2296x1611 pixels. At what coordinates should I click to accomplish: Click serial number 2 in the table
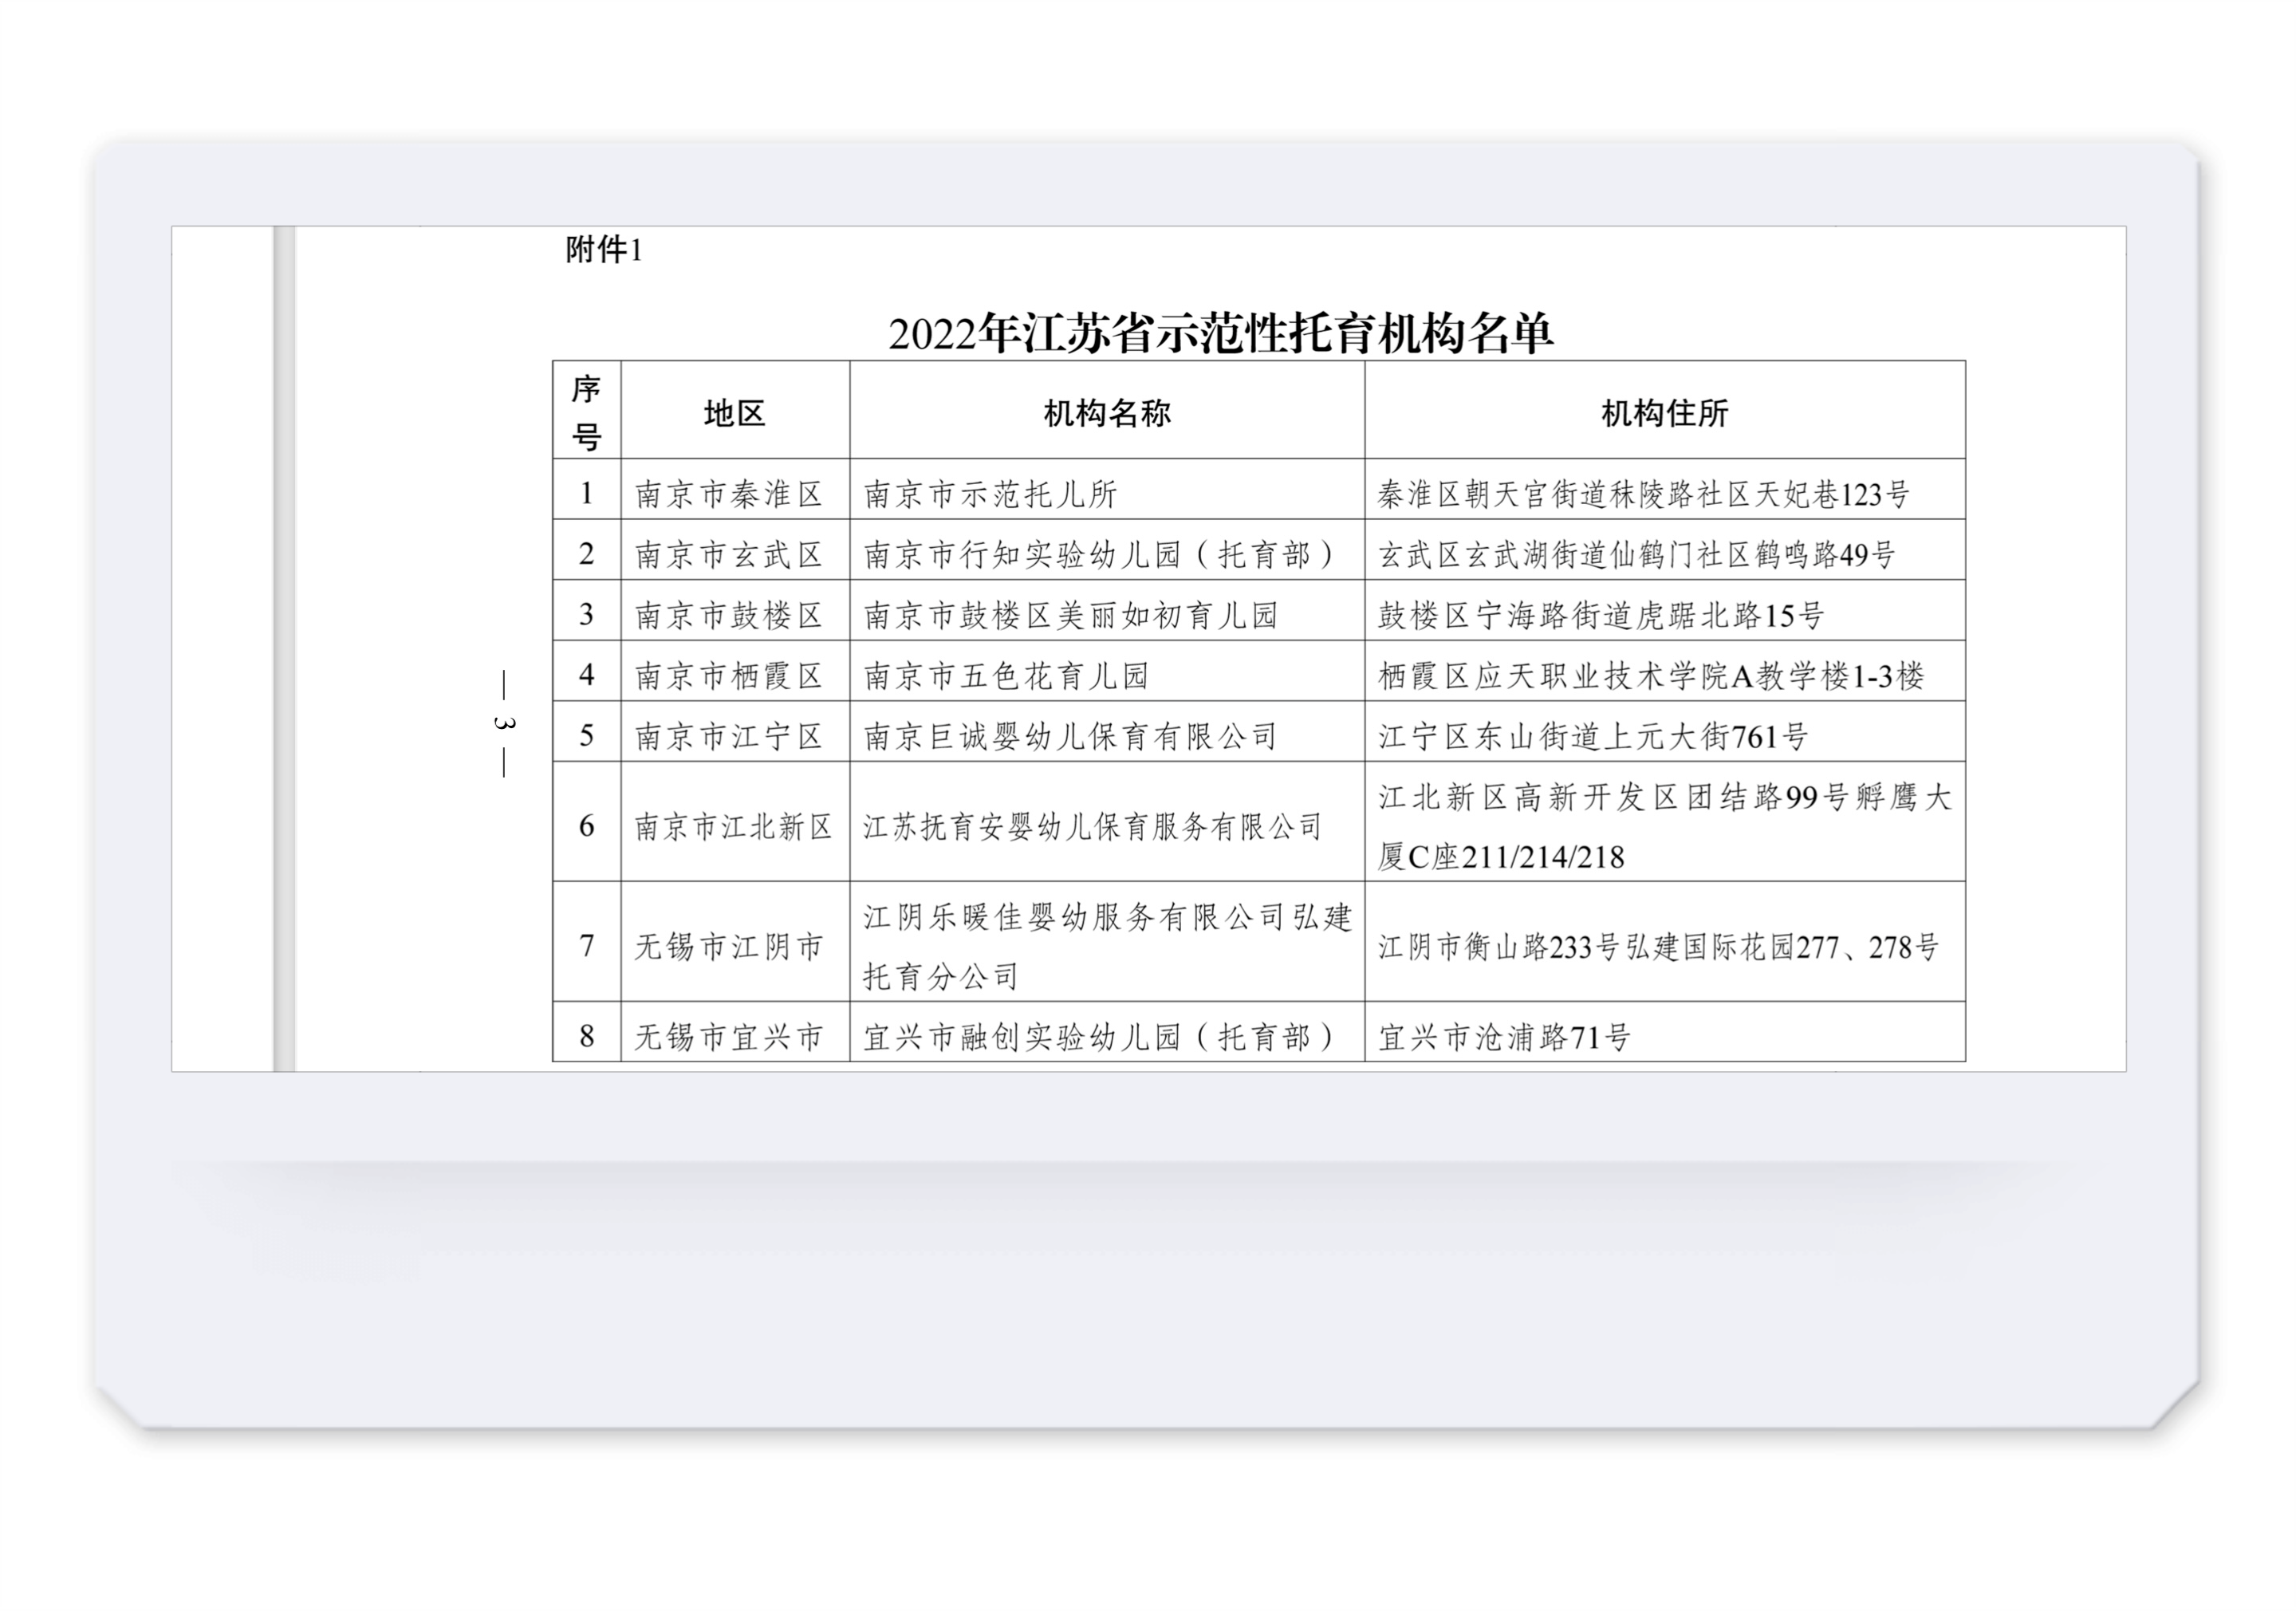pos(587,553)
